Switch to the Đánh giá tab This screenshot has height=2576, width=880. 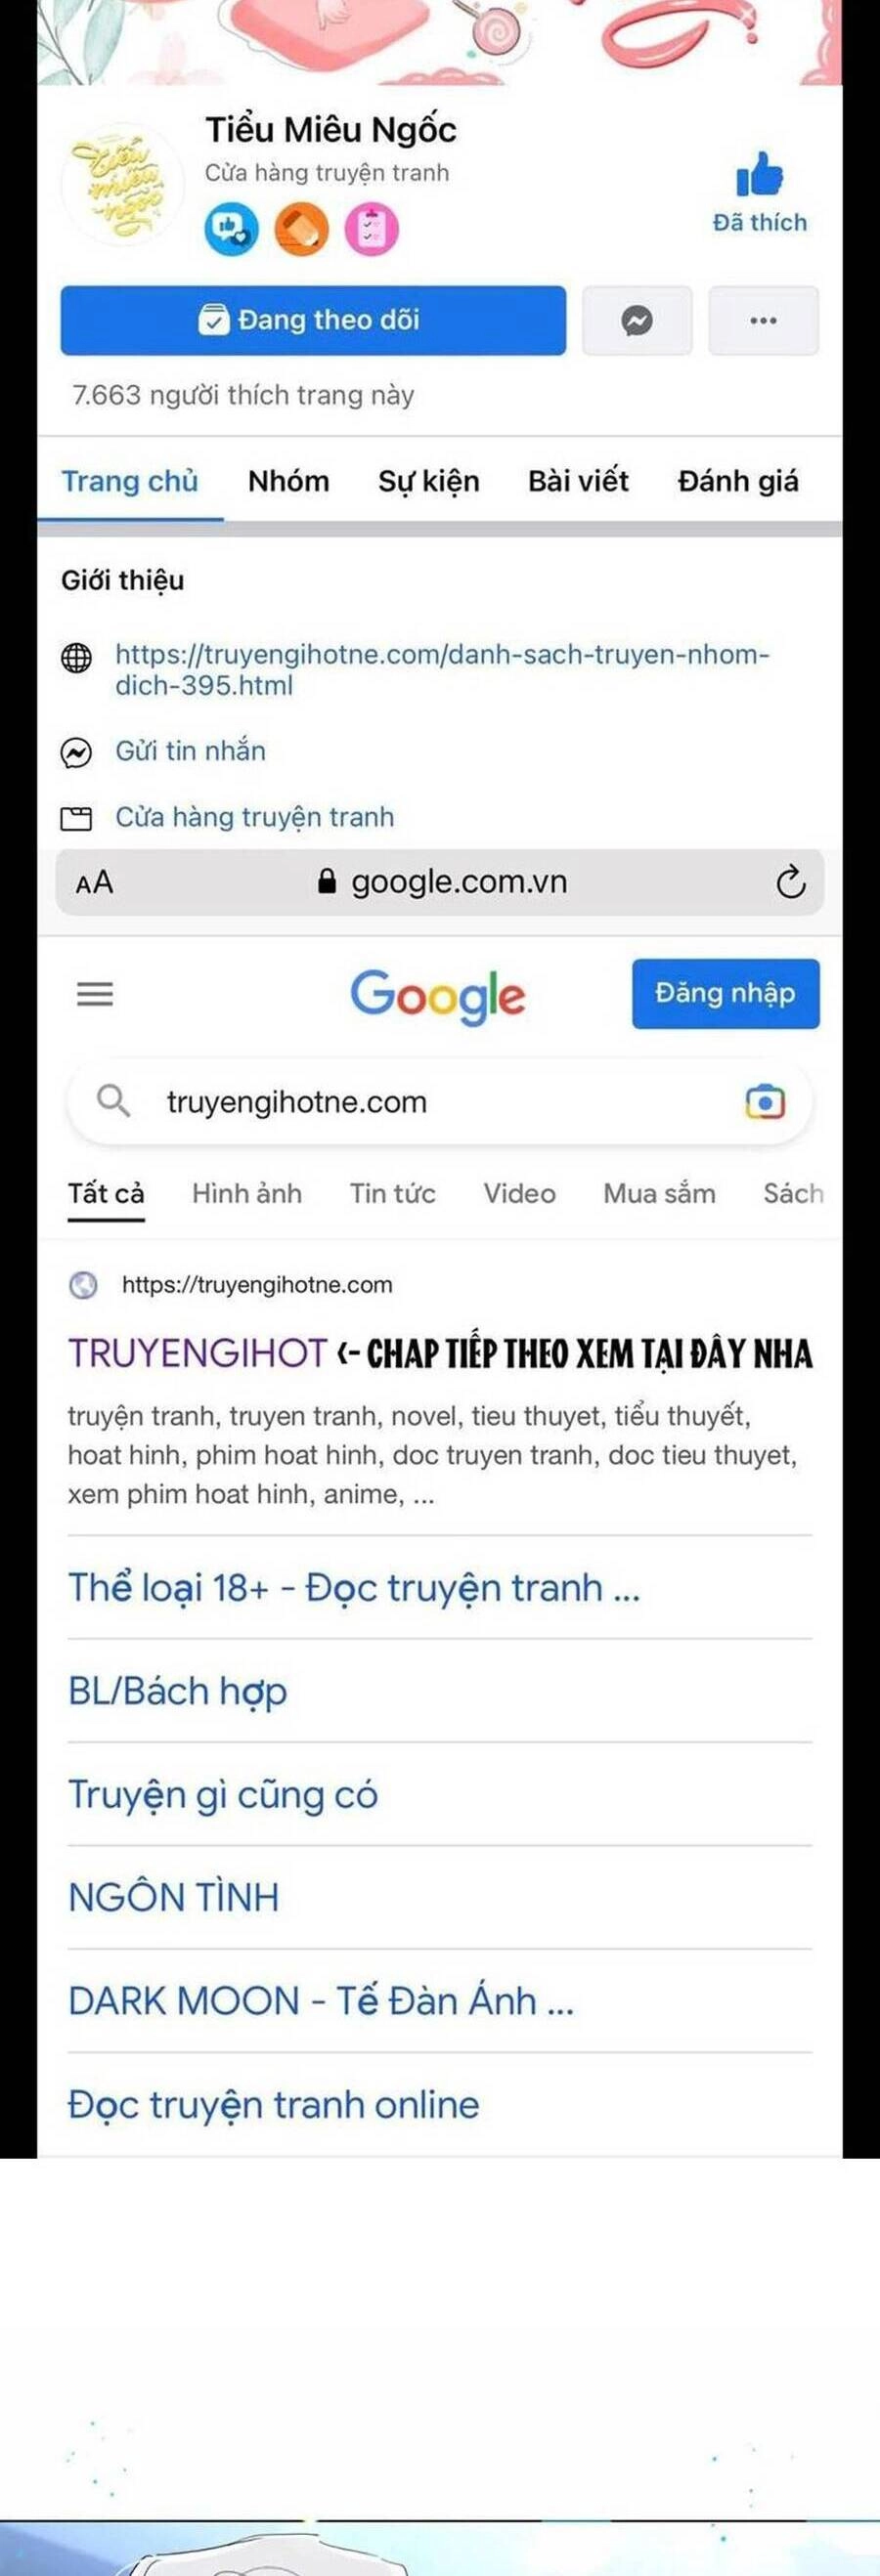click(x=738, y=481)
